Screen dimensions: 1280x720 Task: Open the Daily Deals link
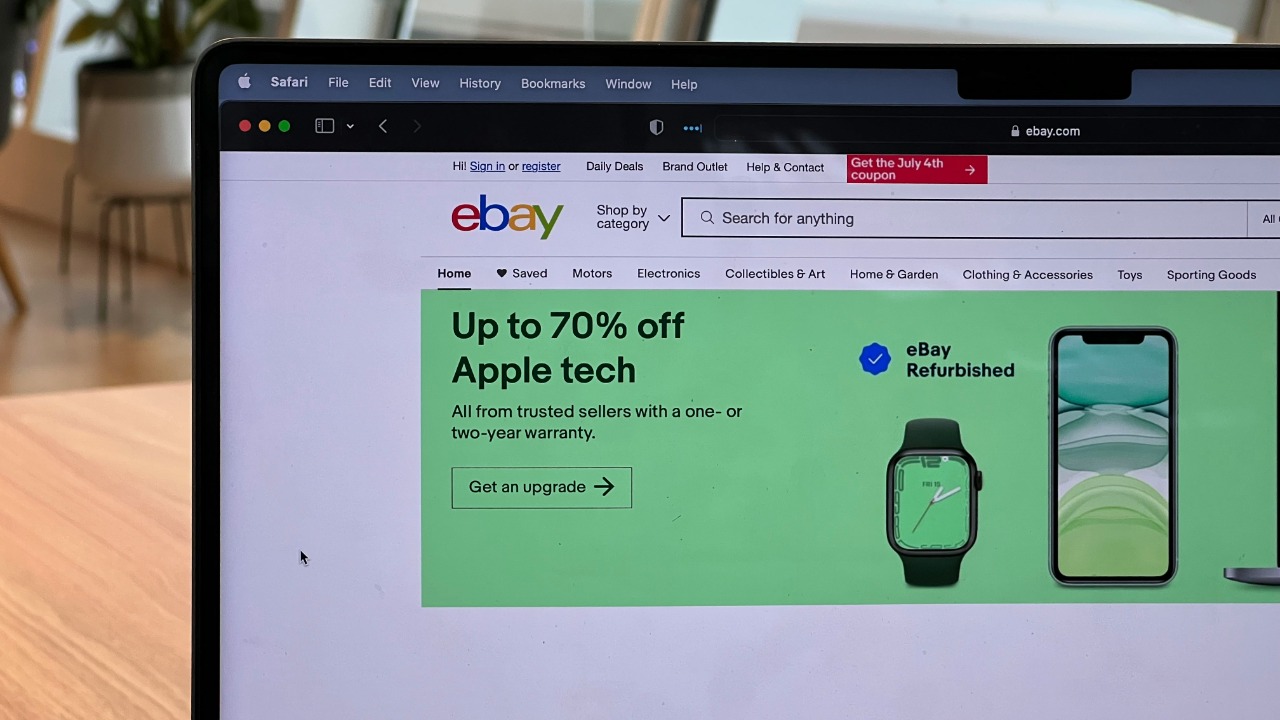click(x=614, y=167)
